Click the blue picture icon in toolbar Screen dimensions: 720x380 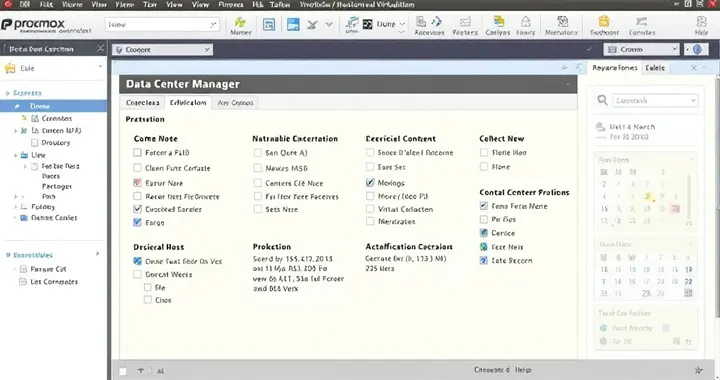pos(293,25)
